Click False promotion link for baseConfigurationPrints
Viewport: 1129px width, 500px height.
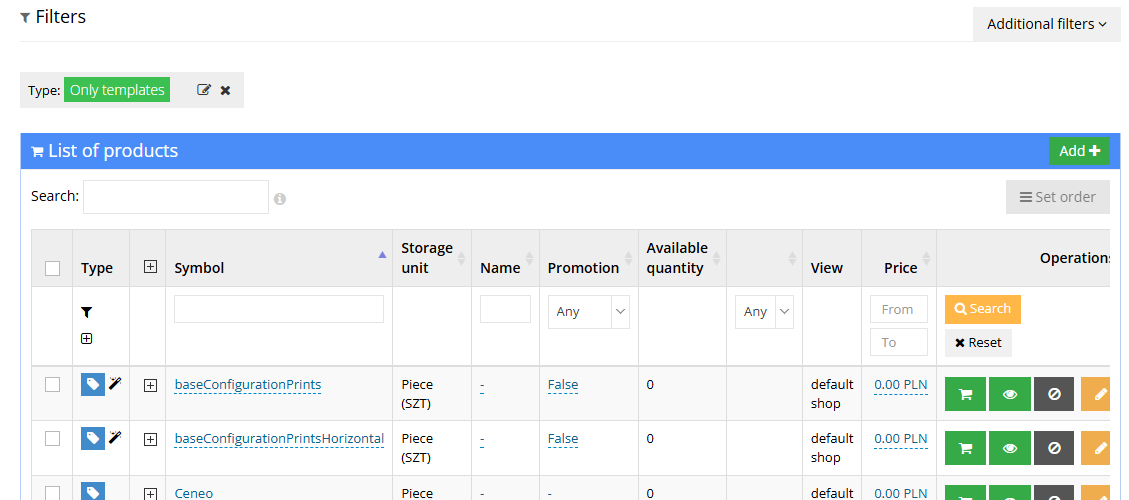(x=563, y=385)
